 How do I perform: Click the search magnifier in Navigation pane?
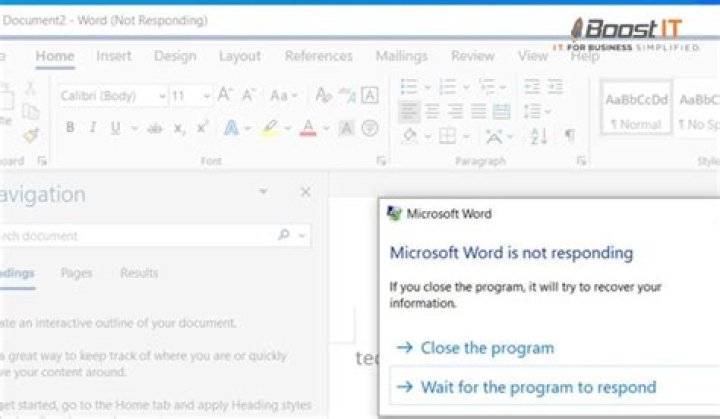(x=284, y=236)
